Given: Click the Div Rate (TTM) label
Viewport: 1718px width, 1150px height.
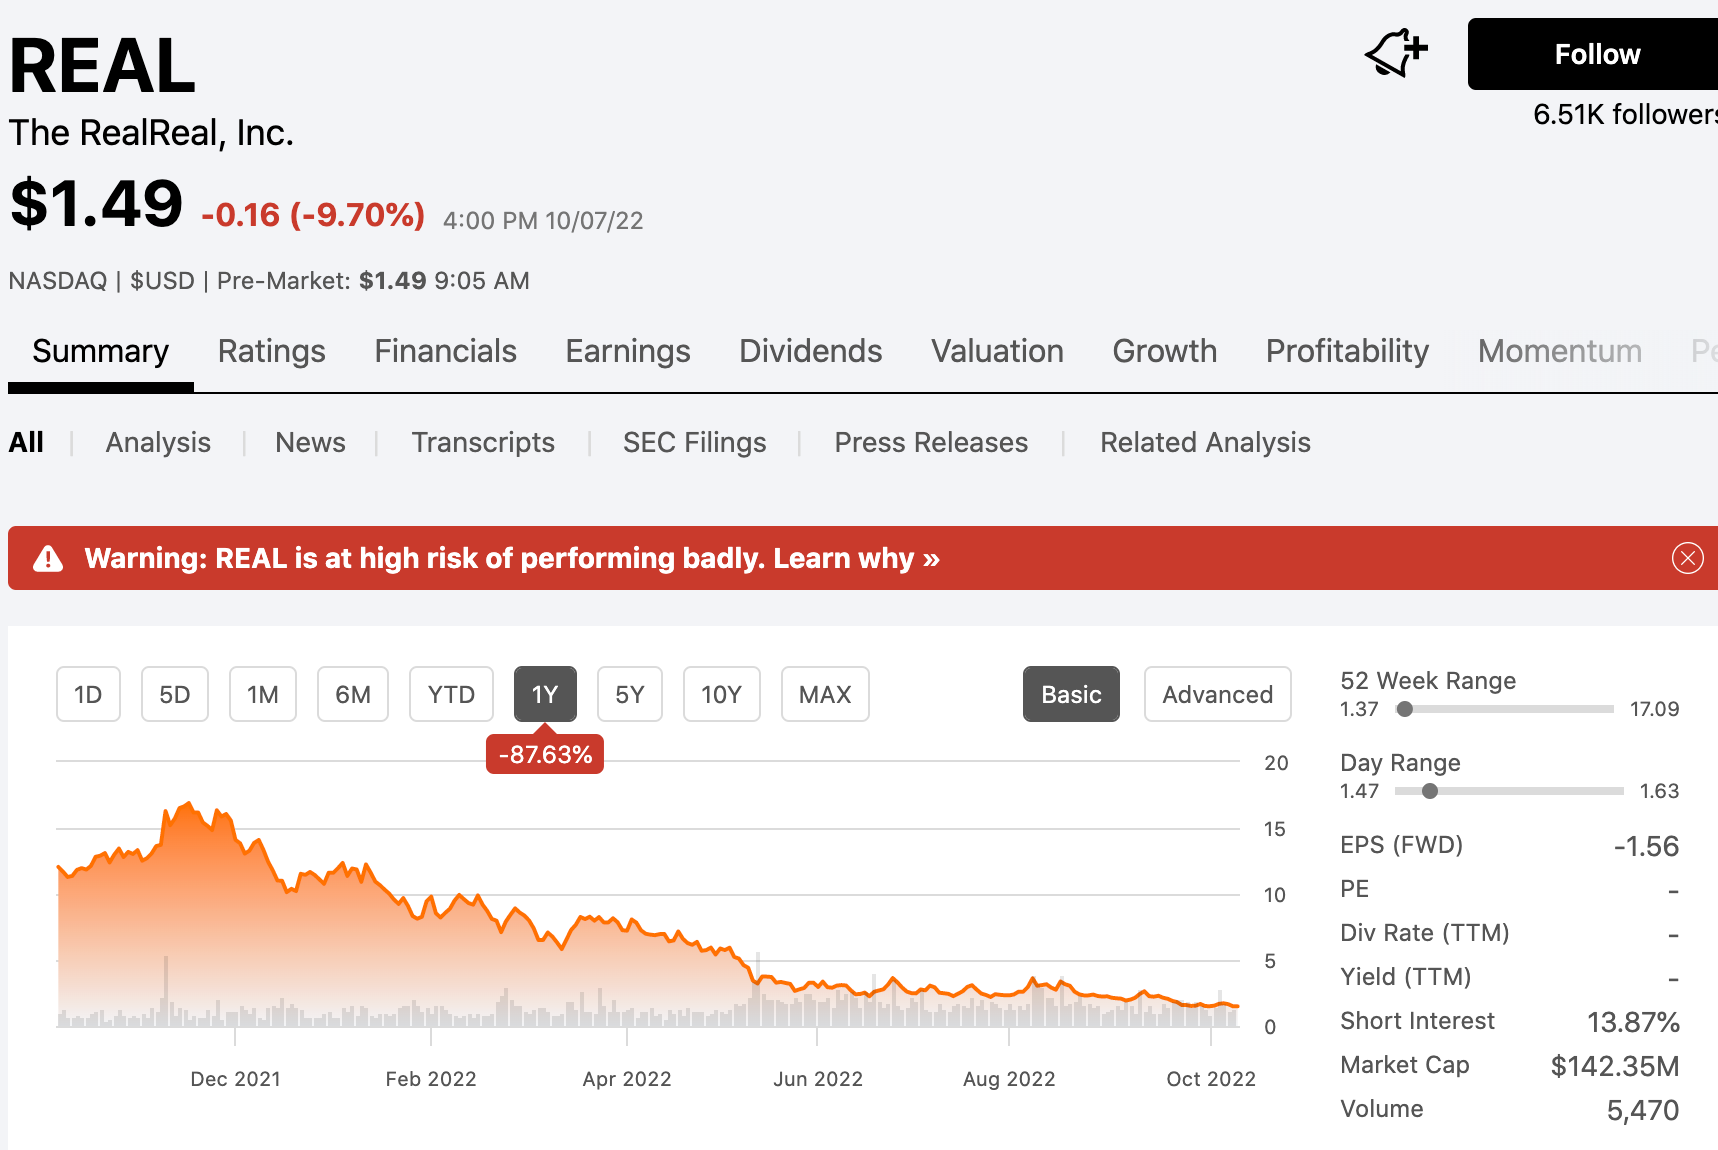Looking at the screenshot, I should 1425,933.
